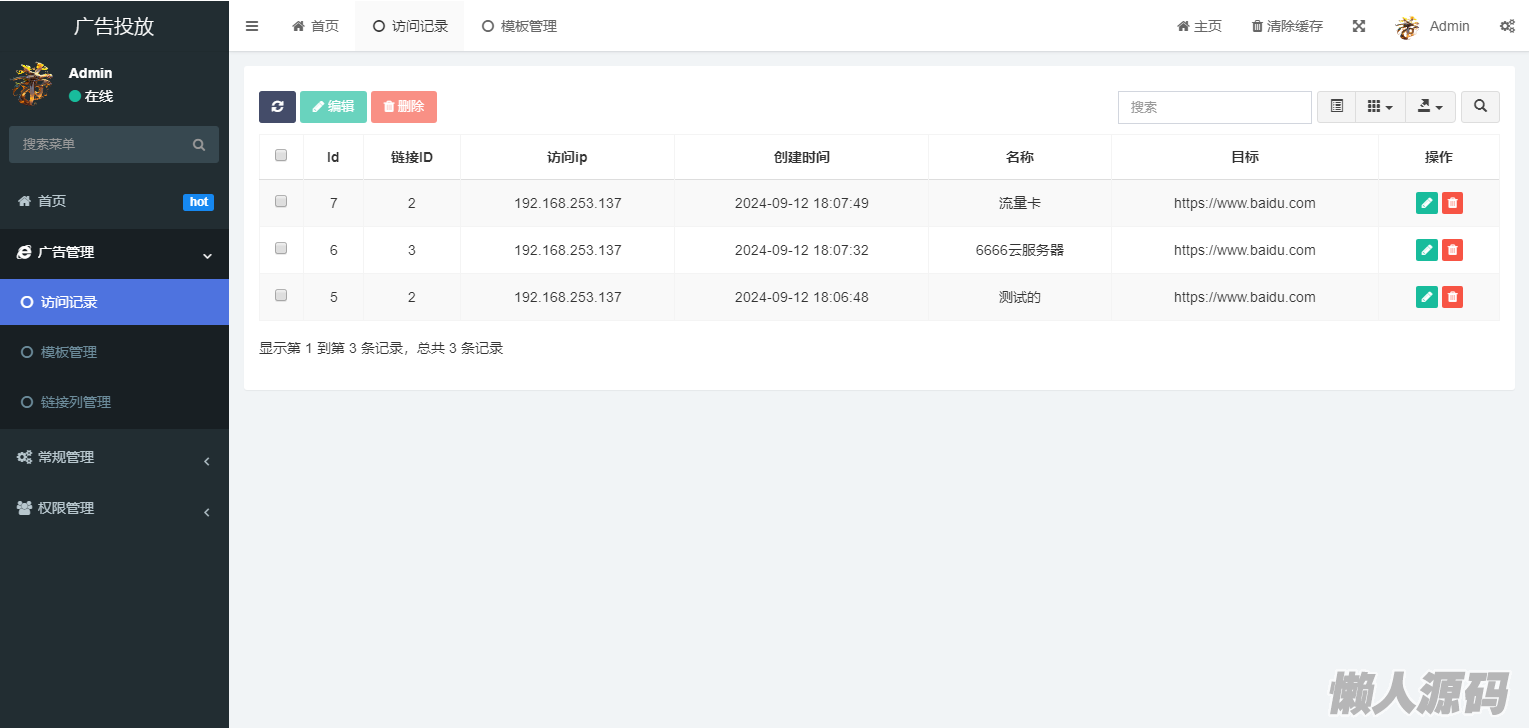Delete the record named 测试的
The height and width of the screenshot is (728, 1529).
click(1452, 297)
